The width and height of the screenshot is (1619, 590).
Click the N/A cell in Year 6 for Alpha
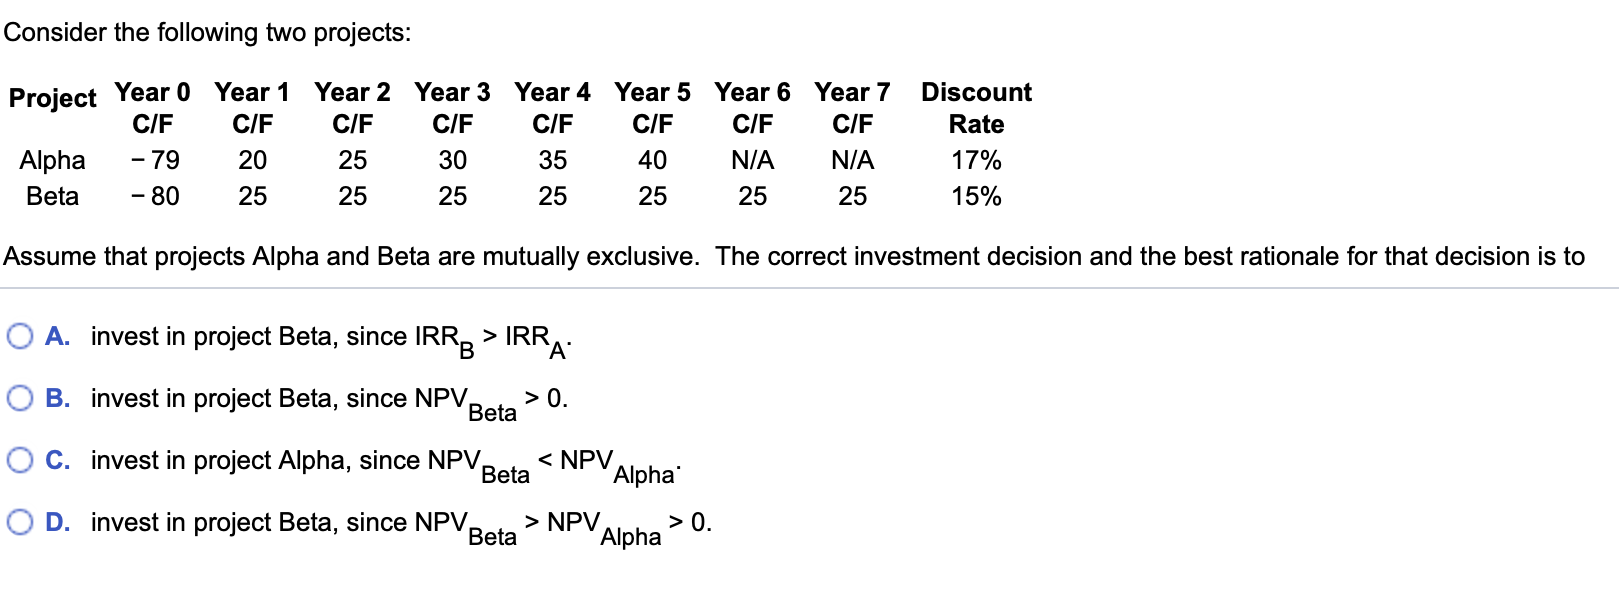click(x=753, y=160)
